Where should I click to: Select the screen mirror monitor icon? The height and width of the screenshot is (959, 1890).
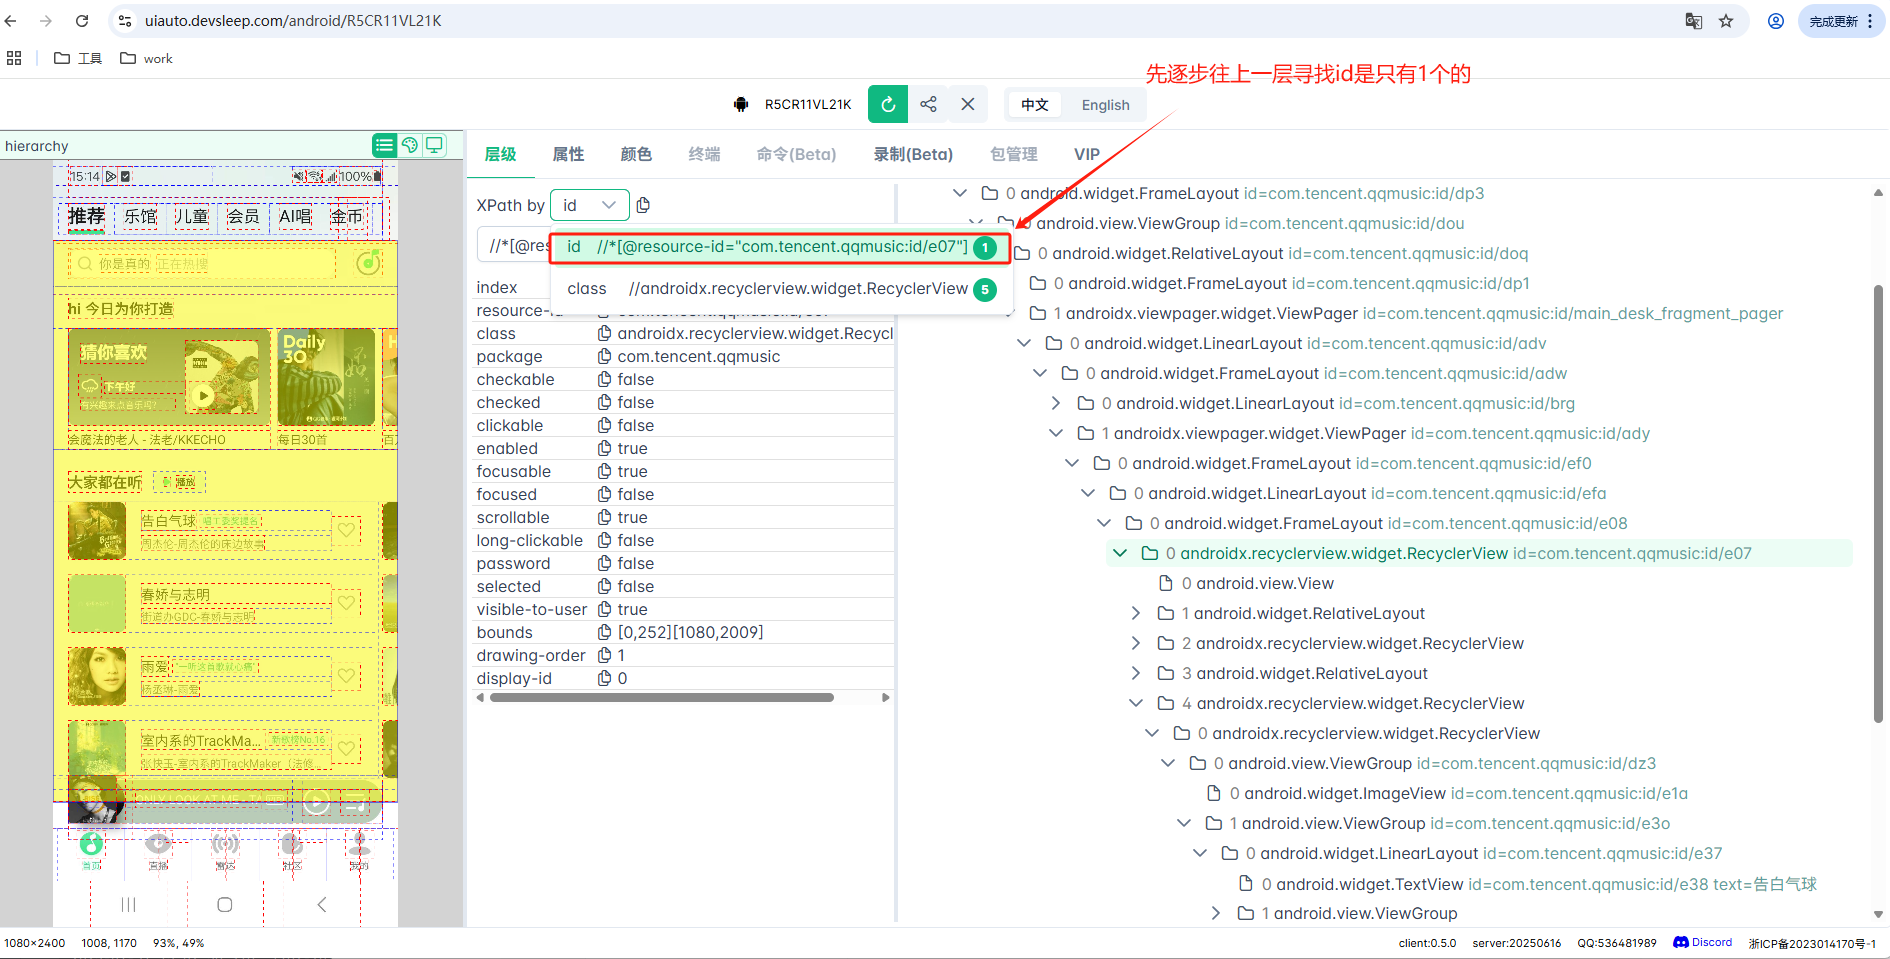coord(435,145)
